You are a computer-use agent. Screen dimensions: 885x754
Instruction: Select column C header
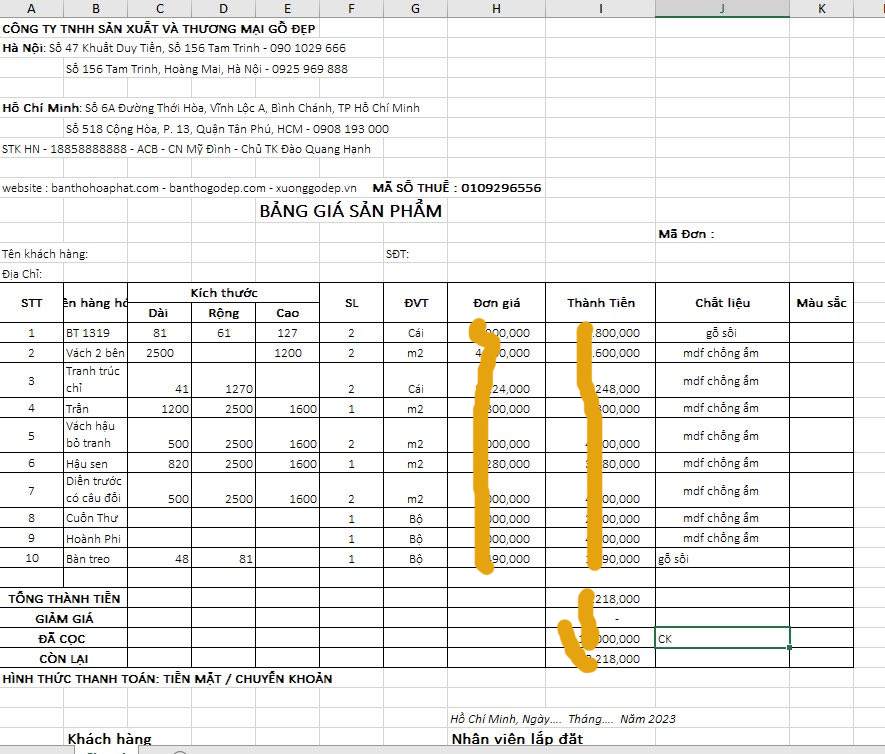(x=160, y=8)
